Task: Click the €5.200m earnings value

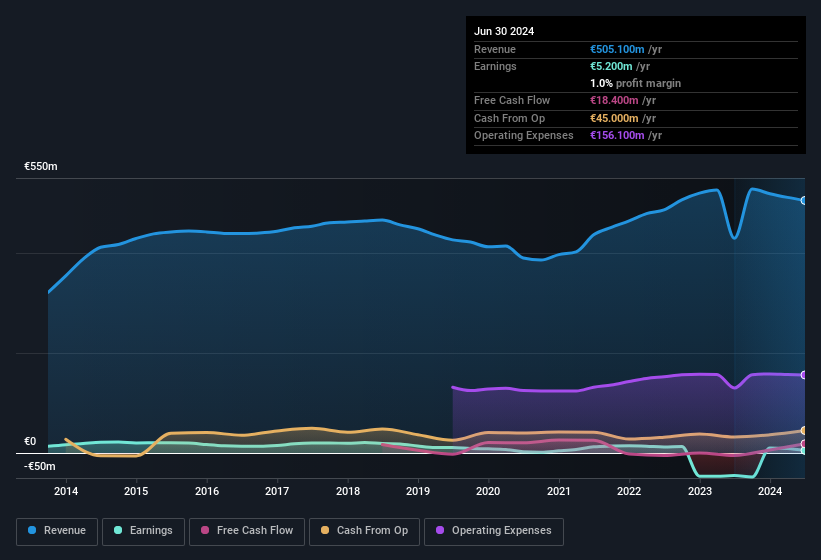Action: [611, 66]
